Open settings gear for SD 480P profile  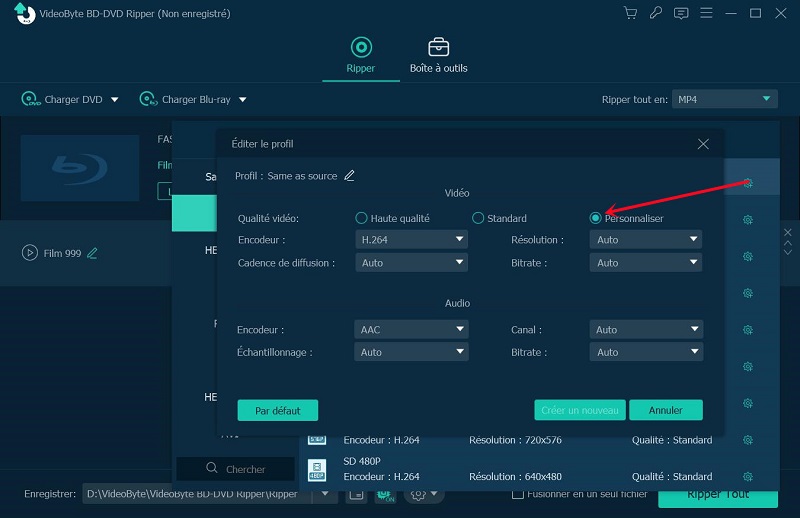[748, 477]
